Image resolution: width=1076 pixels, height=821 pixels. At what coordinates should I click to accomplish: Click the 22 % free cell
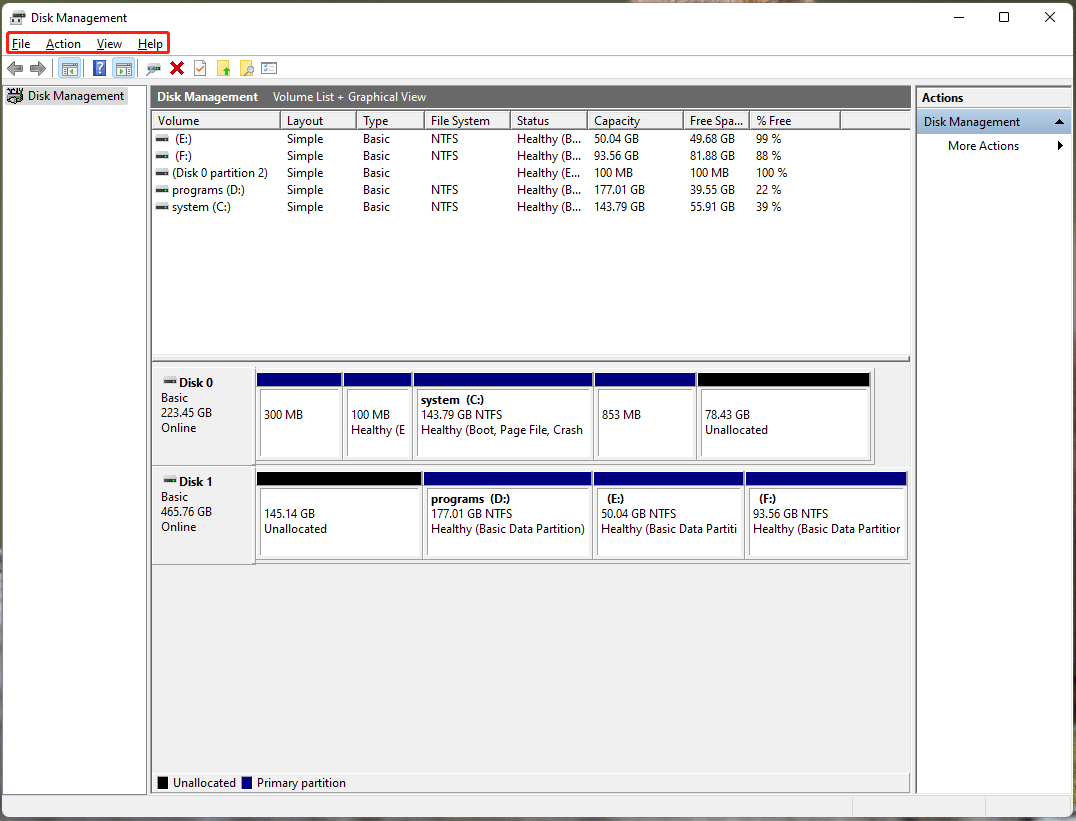(769, 190)
